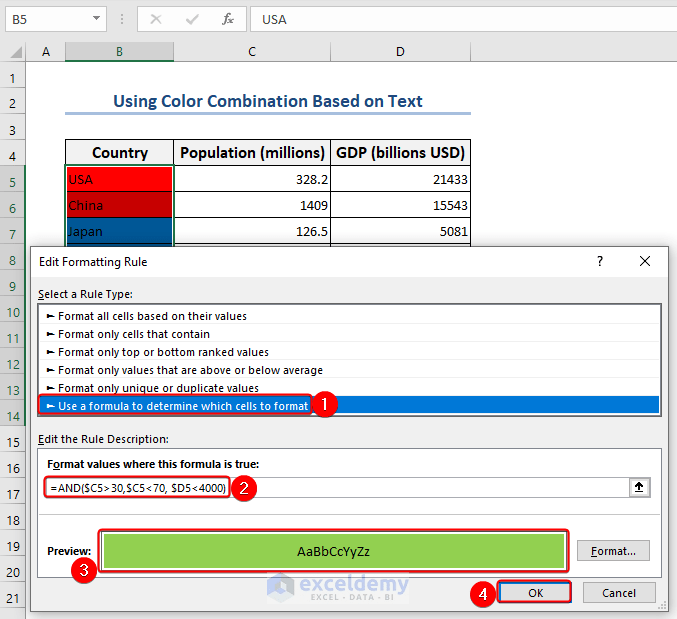Select the blue Japan cell
The width and height of the screenshot is (677, 619).
tap(120, 231)
